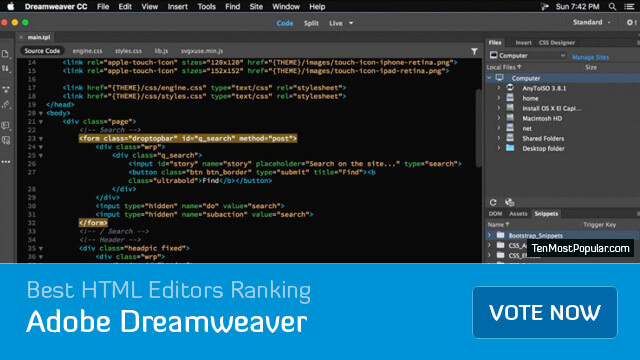Collapse the wrp div at line 24
The image size is (640, 360).
click(x=41, y=147)
